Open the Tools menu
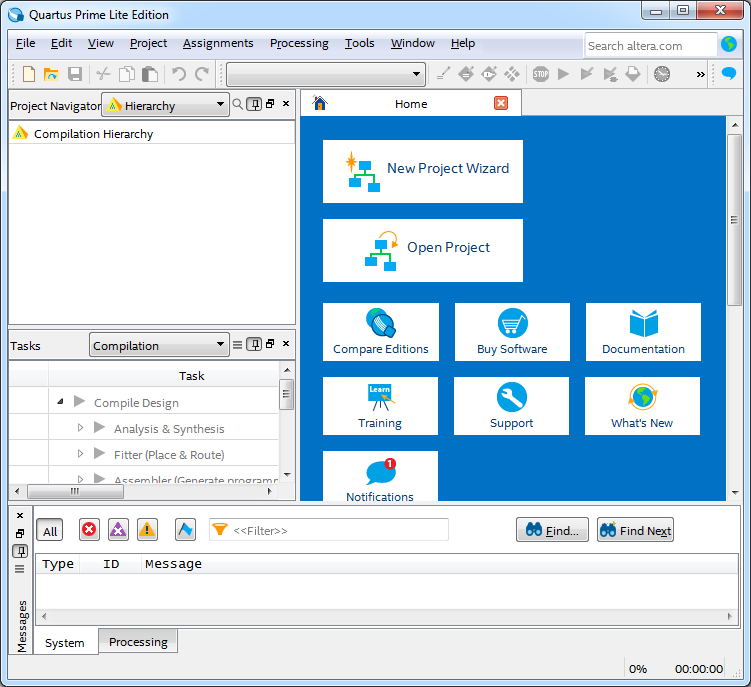Image resolution: width=751 pixels, height=687 pixels. coord(360,43)
